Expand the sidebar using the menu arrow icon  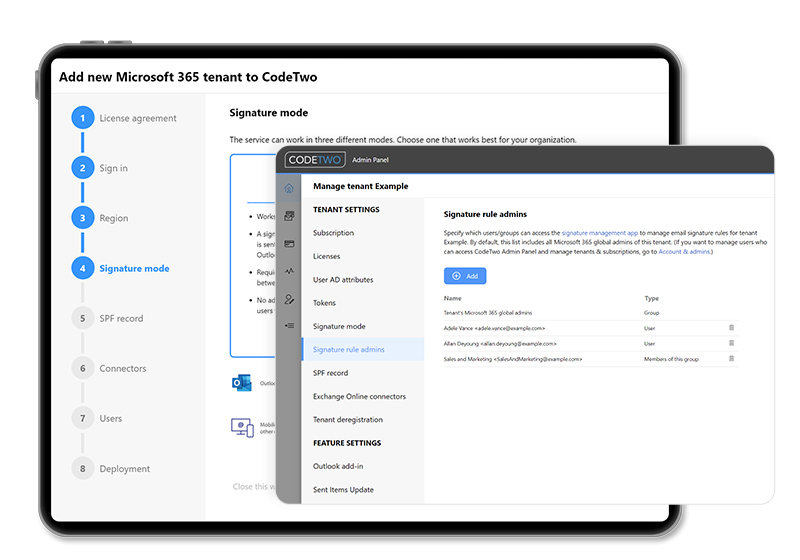(x=289, y=325)
